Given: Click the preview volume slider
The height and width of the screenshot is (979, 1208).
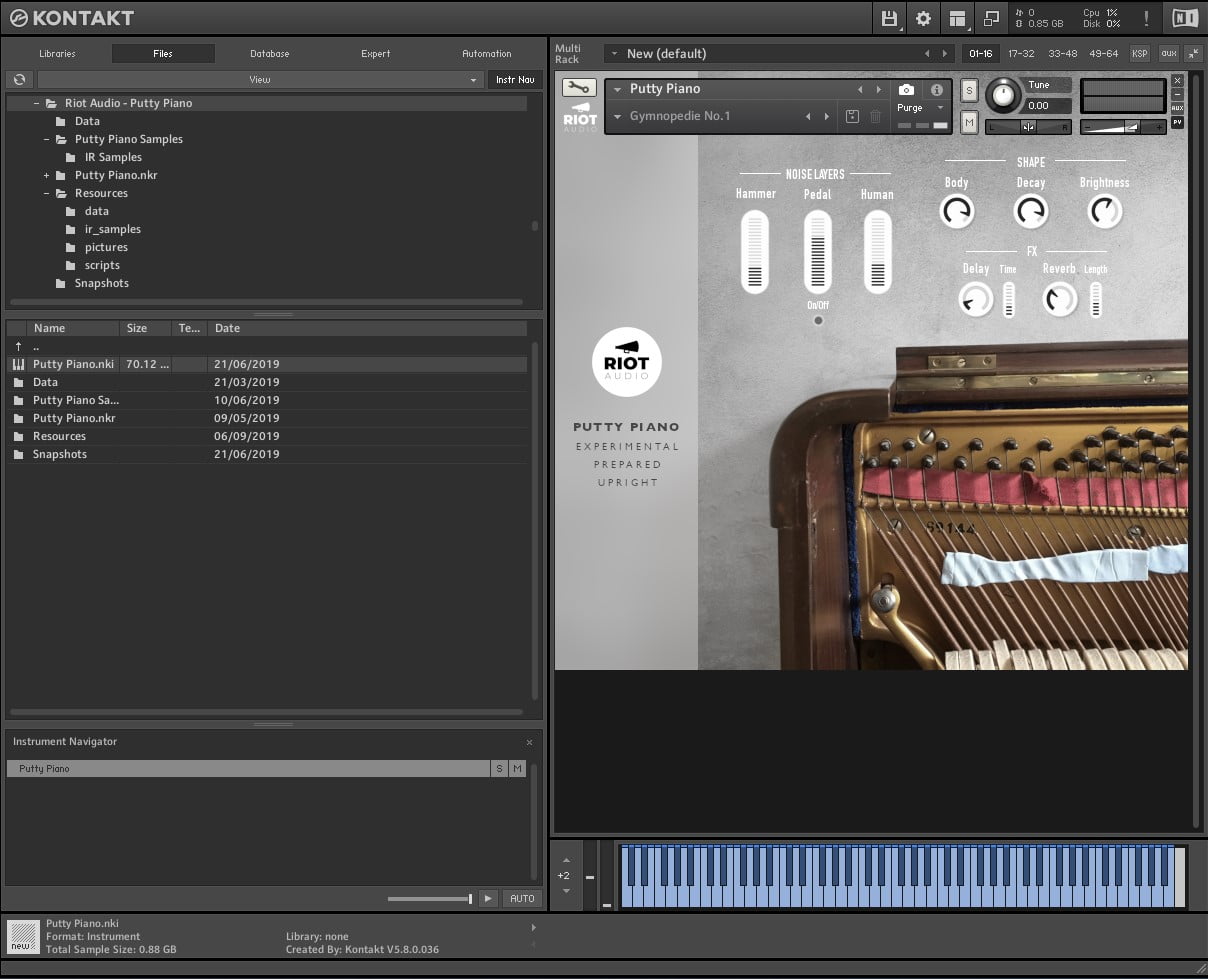Looking at the screenshot, I should [430, 899].
